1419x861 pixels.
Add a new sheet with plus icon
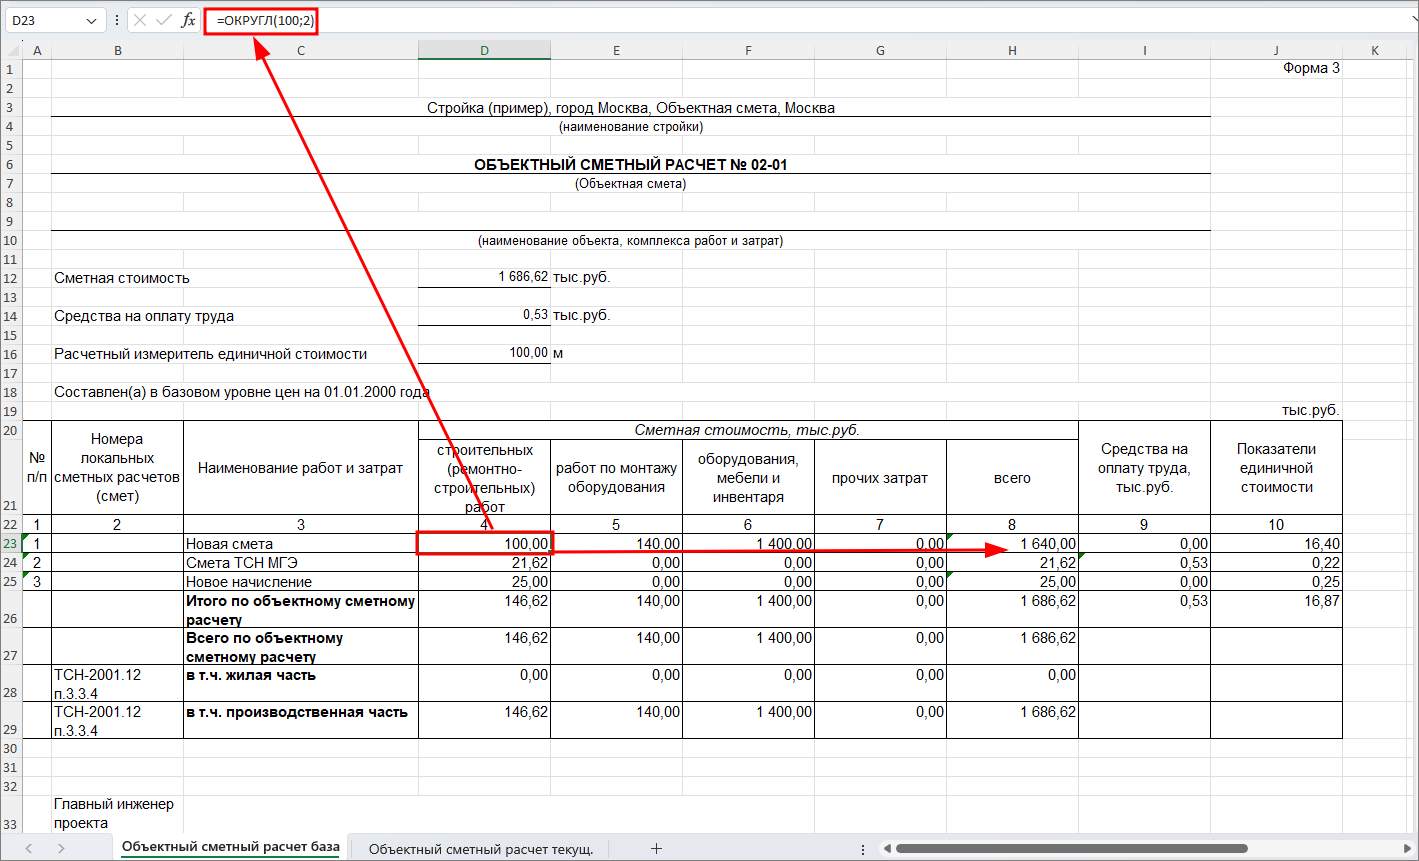tap(656, 848)
